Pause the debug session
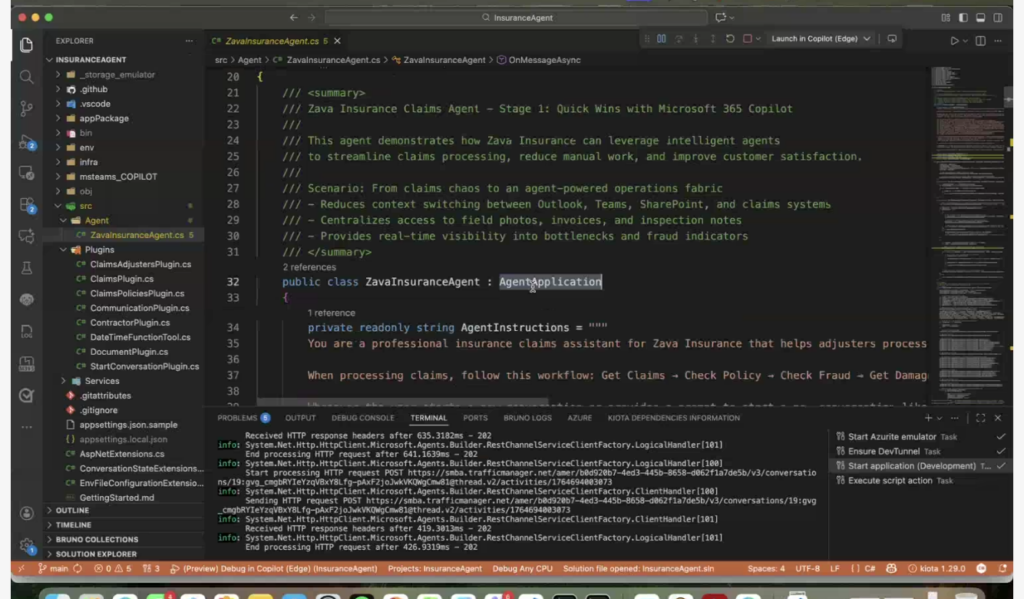1024x599 pixels. tap(661, 39)
